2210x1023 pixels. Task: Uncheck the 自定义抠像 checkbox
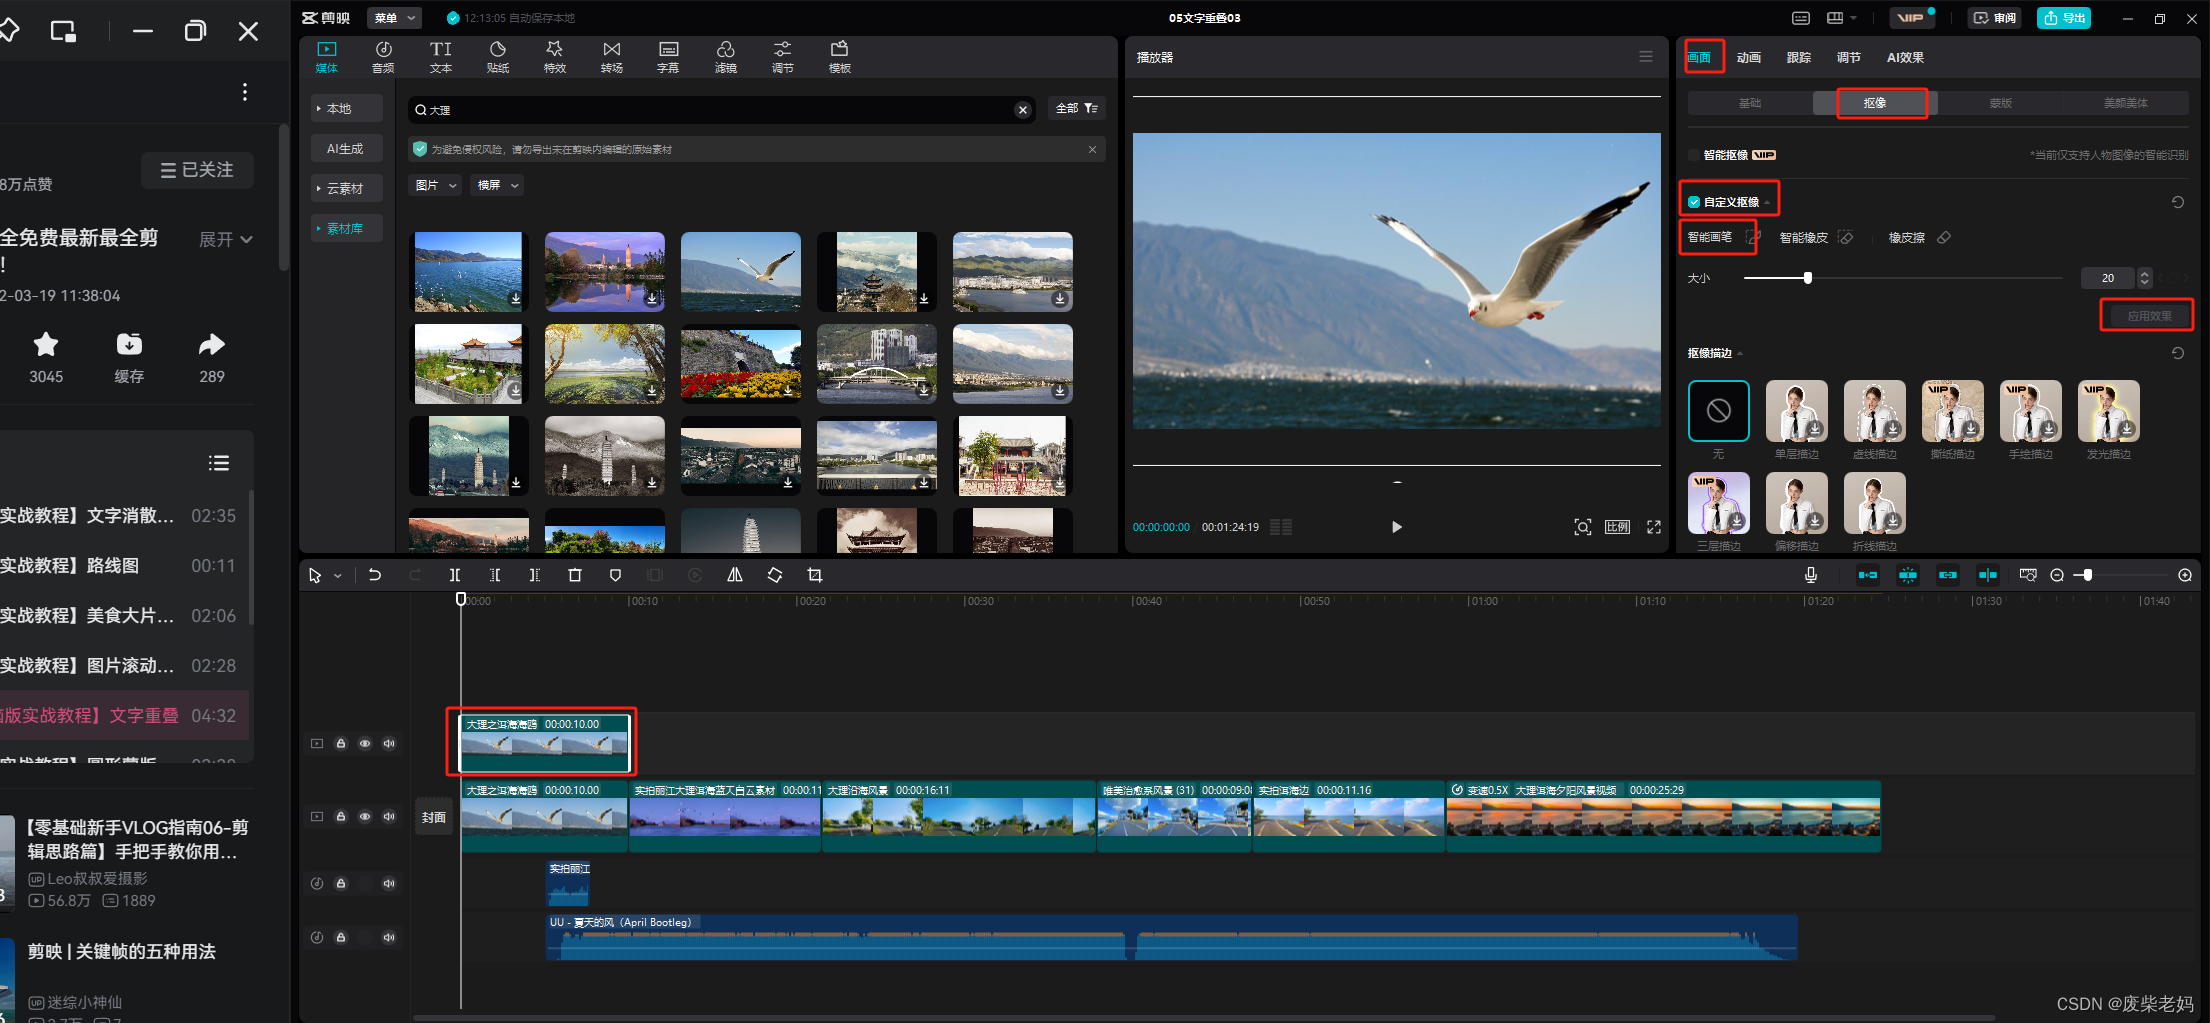pyautogui.click(x=1694, y=202)
